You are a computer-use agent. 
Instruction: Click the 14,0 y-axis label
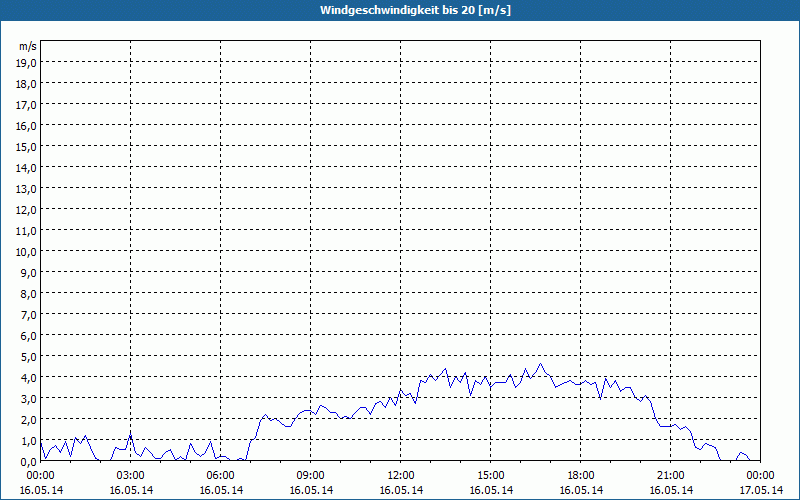tap(26, 168)
